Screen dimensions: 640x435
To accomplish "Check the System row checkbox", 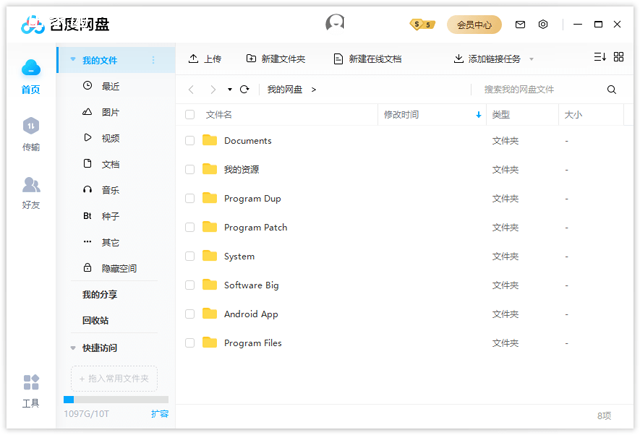I will (190, 256).
